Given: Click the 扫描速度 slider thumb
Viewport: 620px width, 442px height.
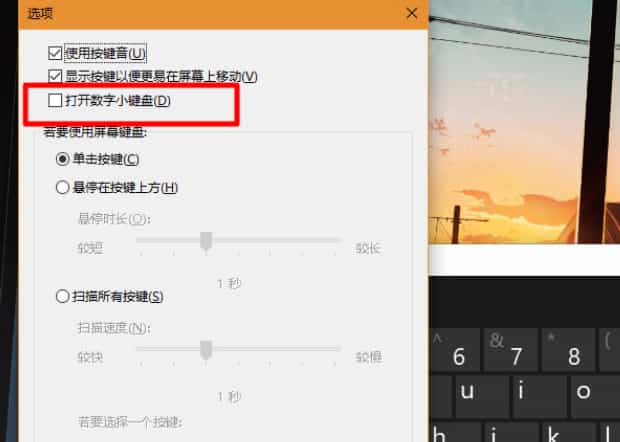Looking at the screenshot, I should coord(206,350).
